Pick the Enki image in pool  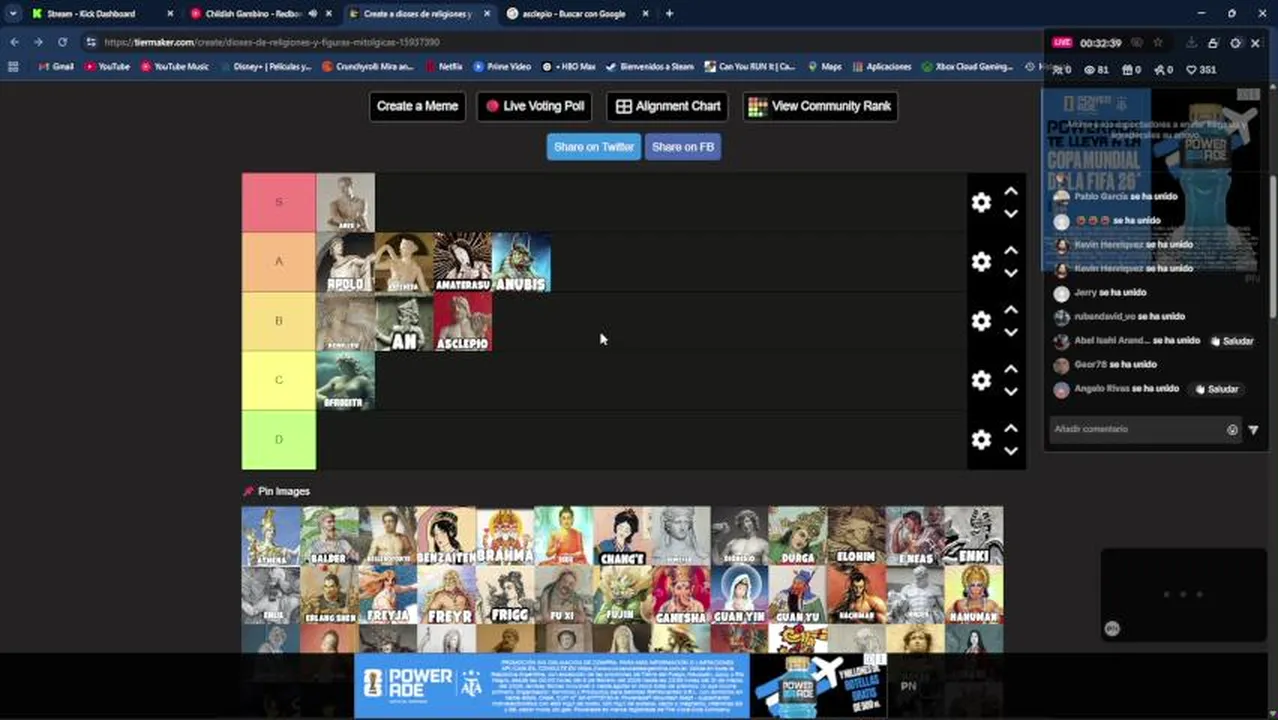pyautogui.click(x=974, y=536)
